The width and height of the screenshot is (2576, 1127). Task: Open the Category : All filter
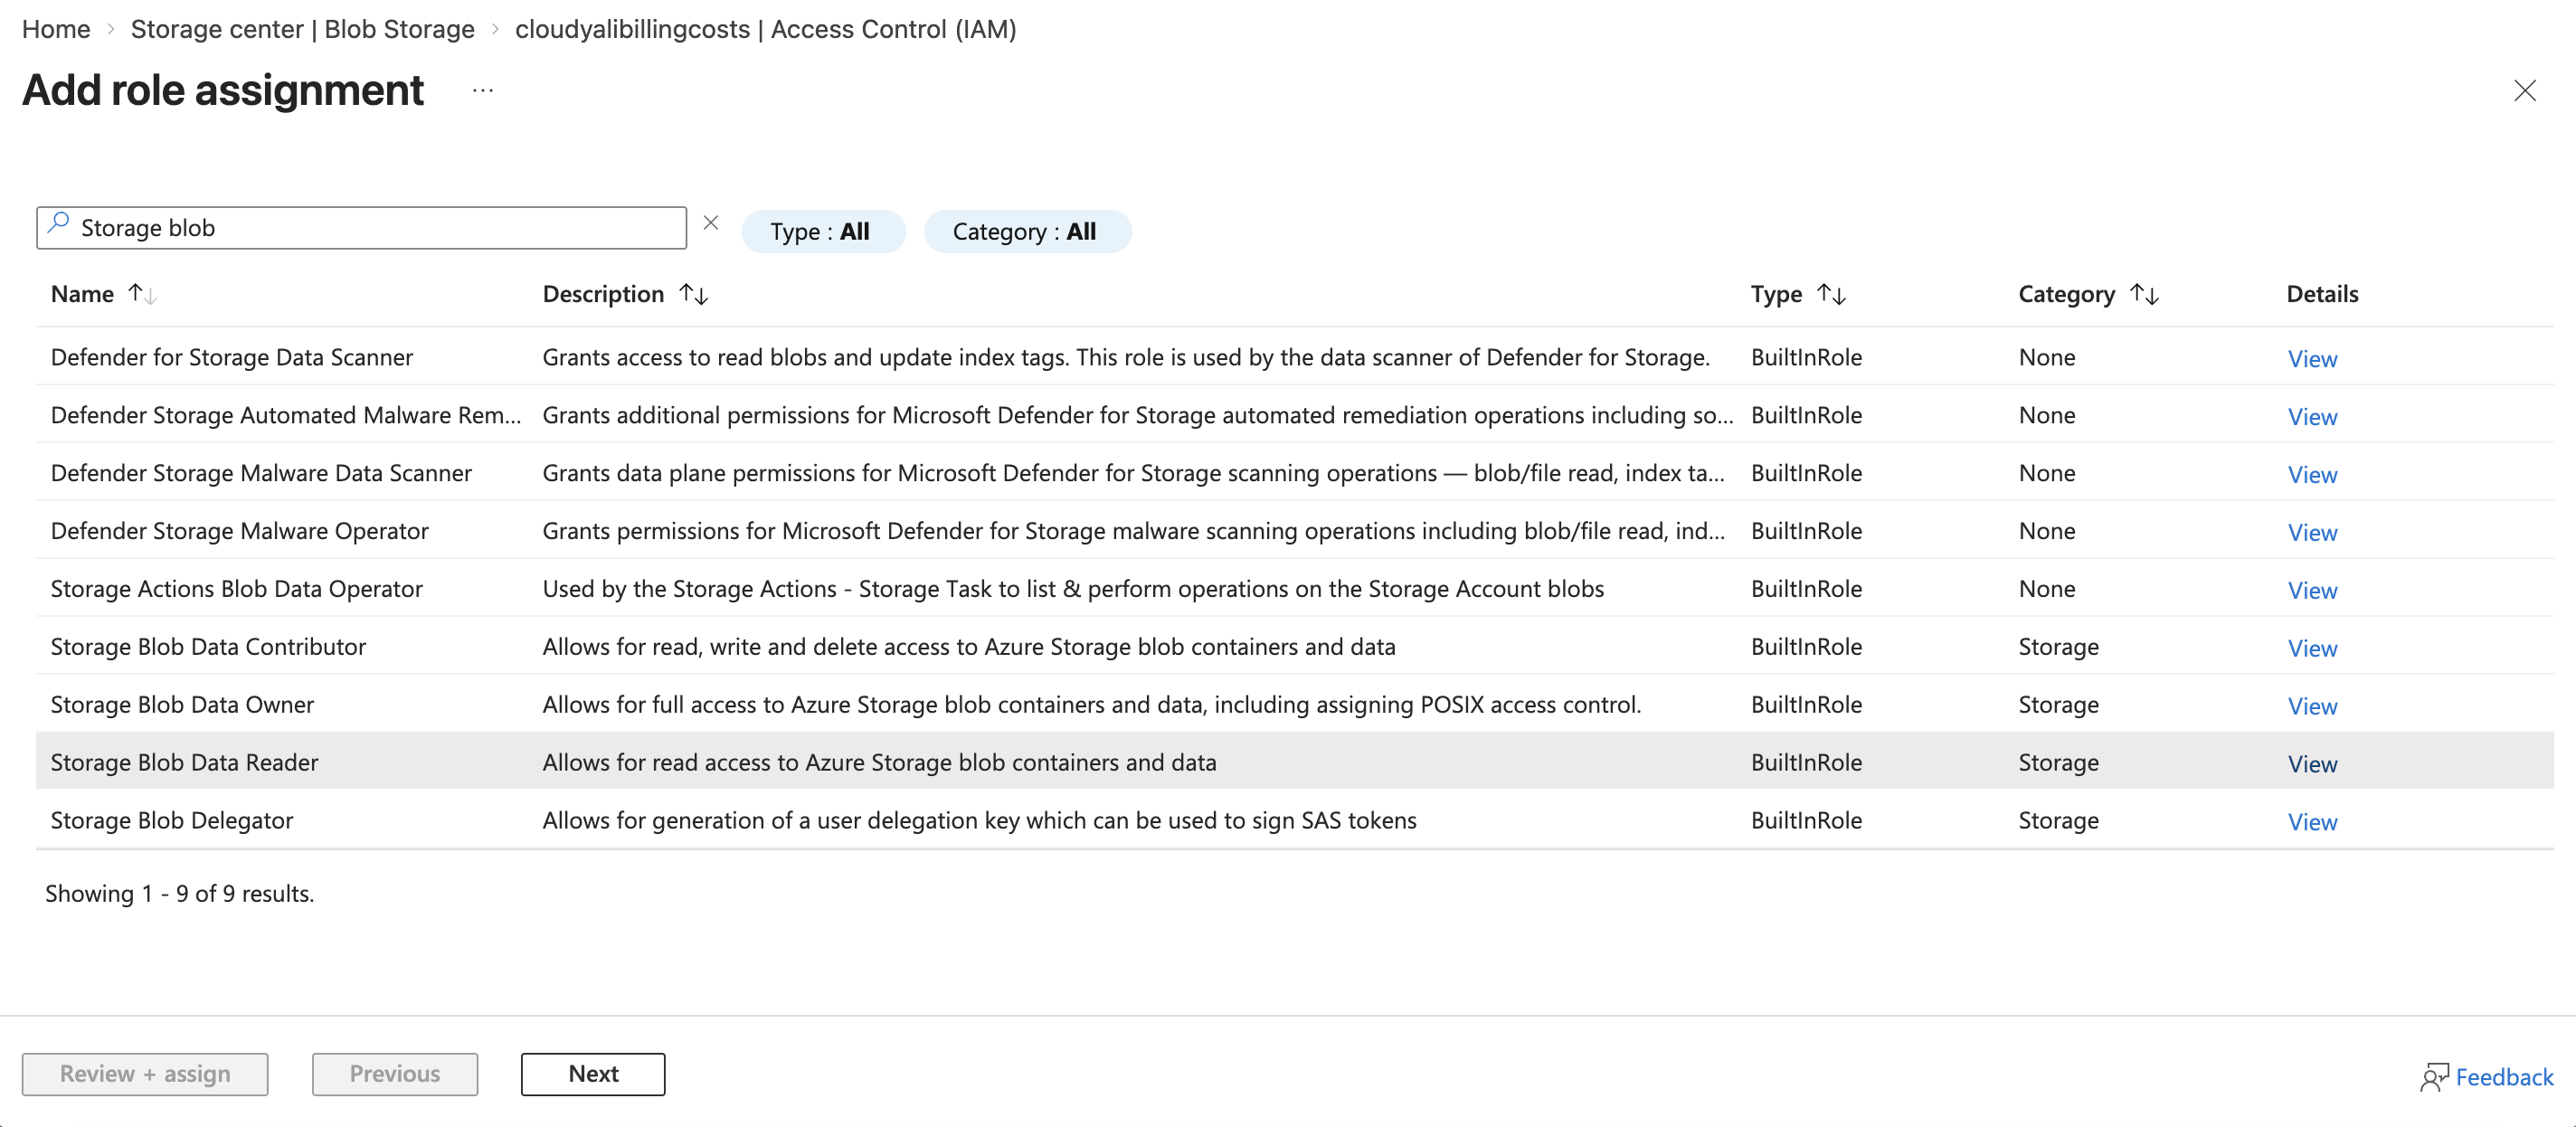[1027, 231]
